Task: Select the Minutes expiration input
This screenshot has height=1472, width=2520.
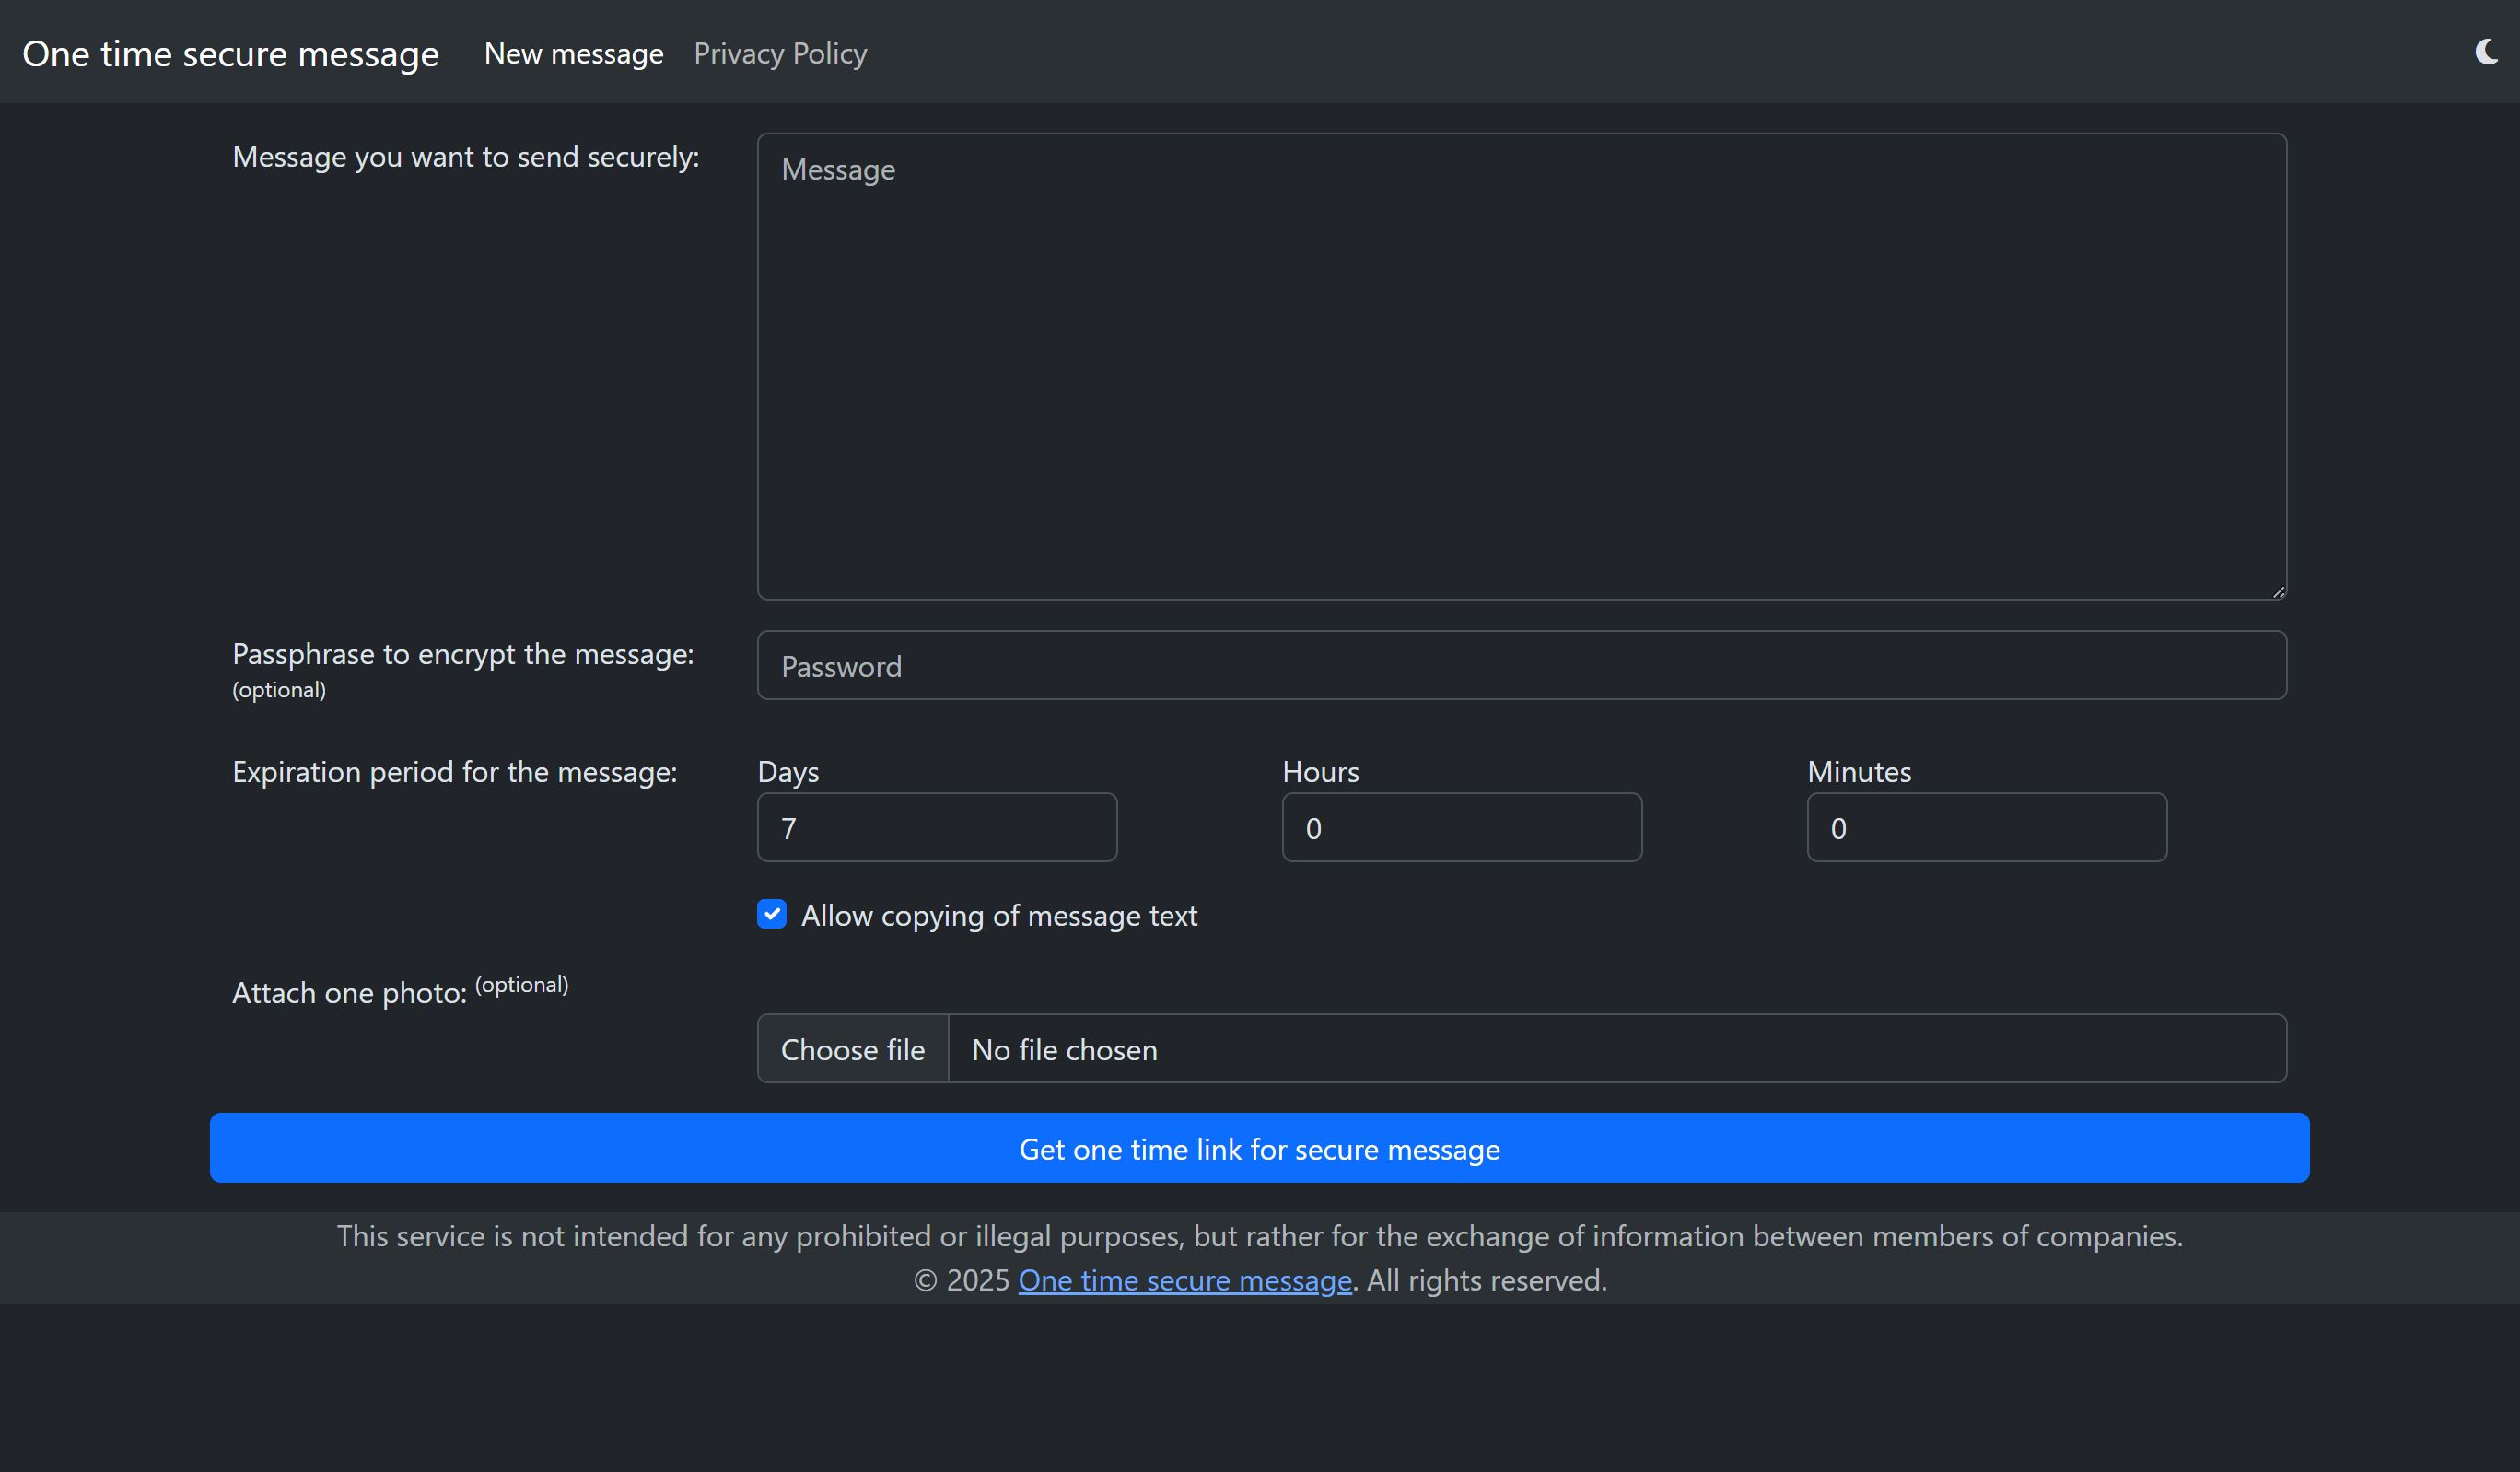Action: pyautogui.click(x=1986, y=828)
